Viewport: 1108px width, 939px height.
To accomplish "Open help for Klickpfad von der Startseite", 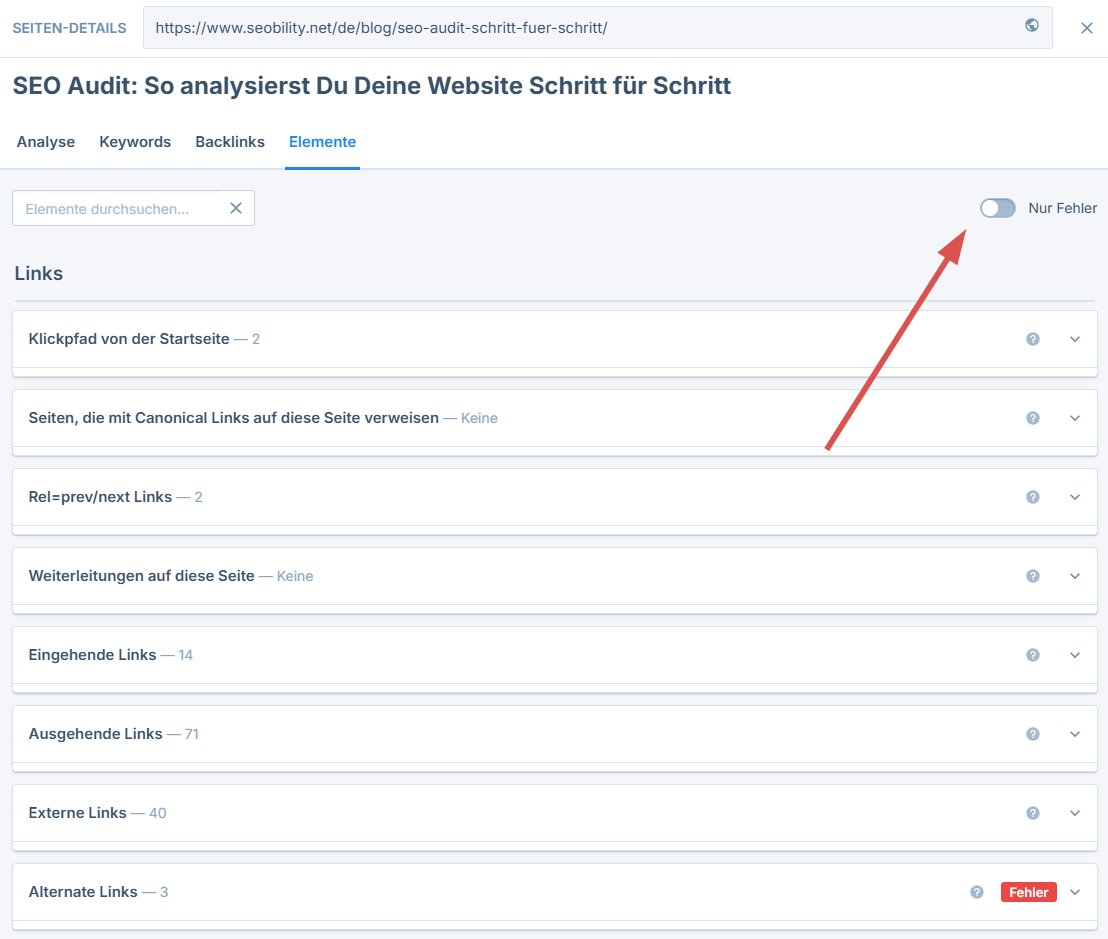I will 1032,339.
